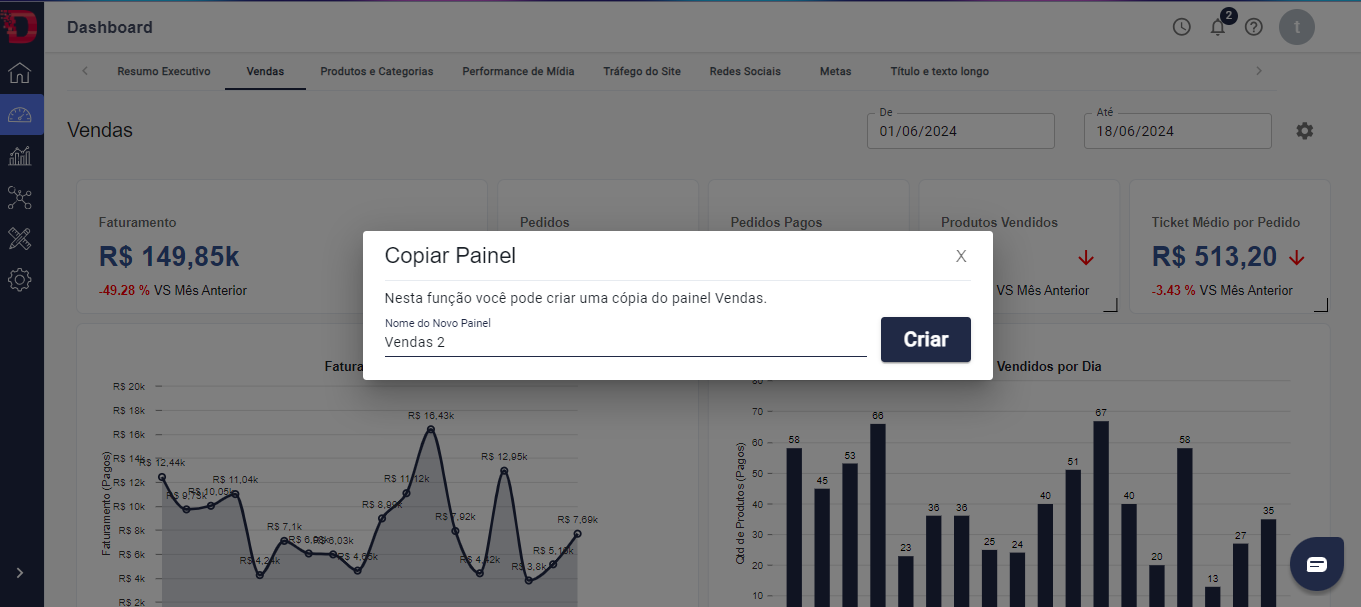
Task: Click the Vendas panel heading
Action: [x=100, y=130]
